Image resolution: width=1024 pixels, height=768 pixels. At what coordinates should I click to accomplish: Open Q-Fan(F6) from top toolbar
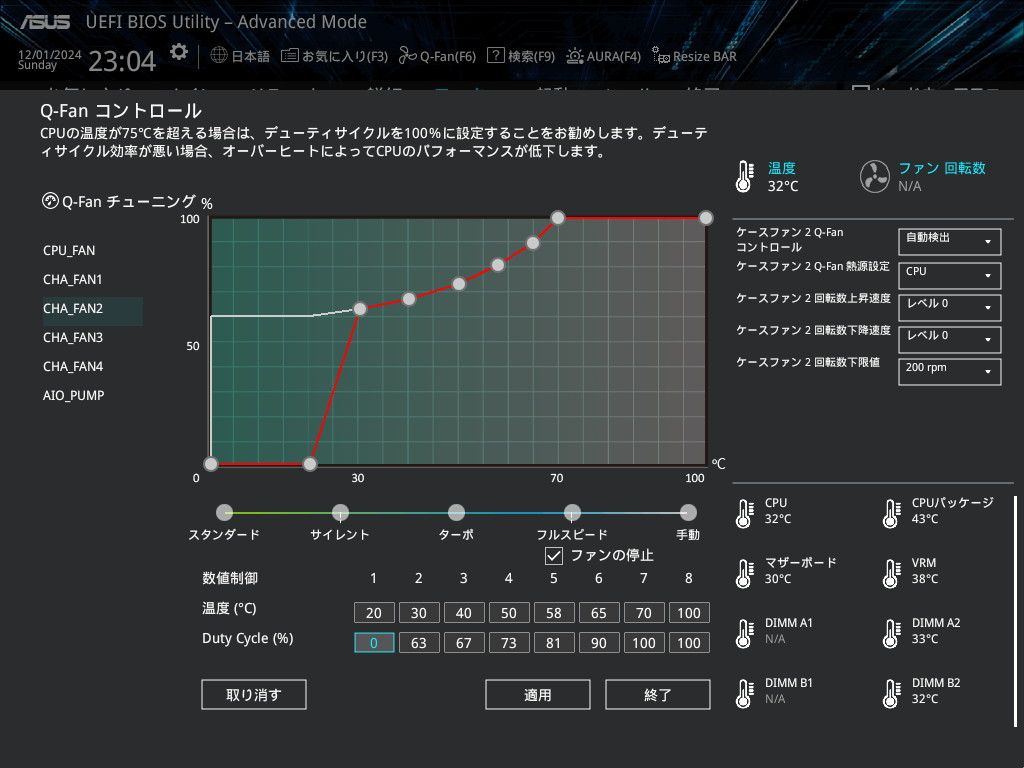437,56
